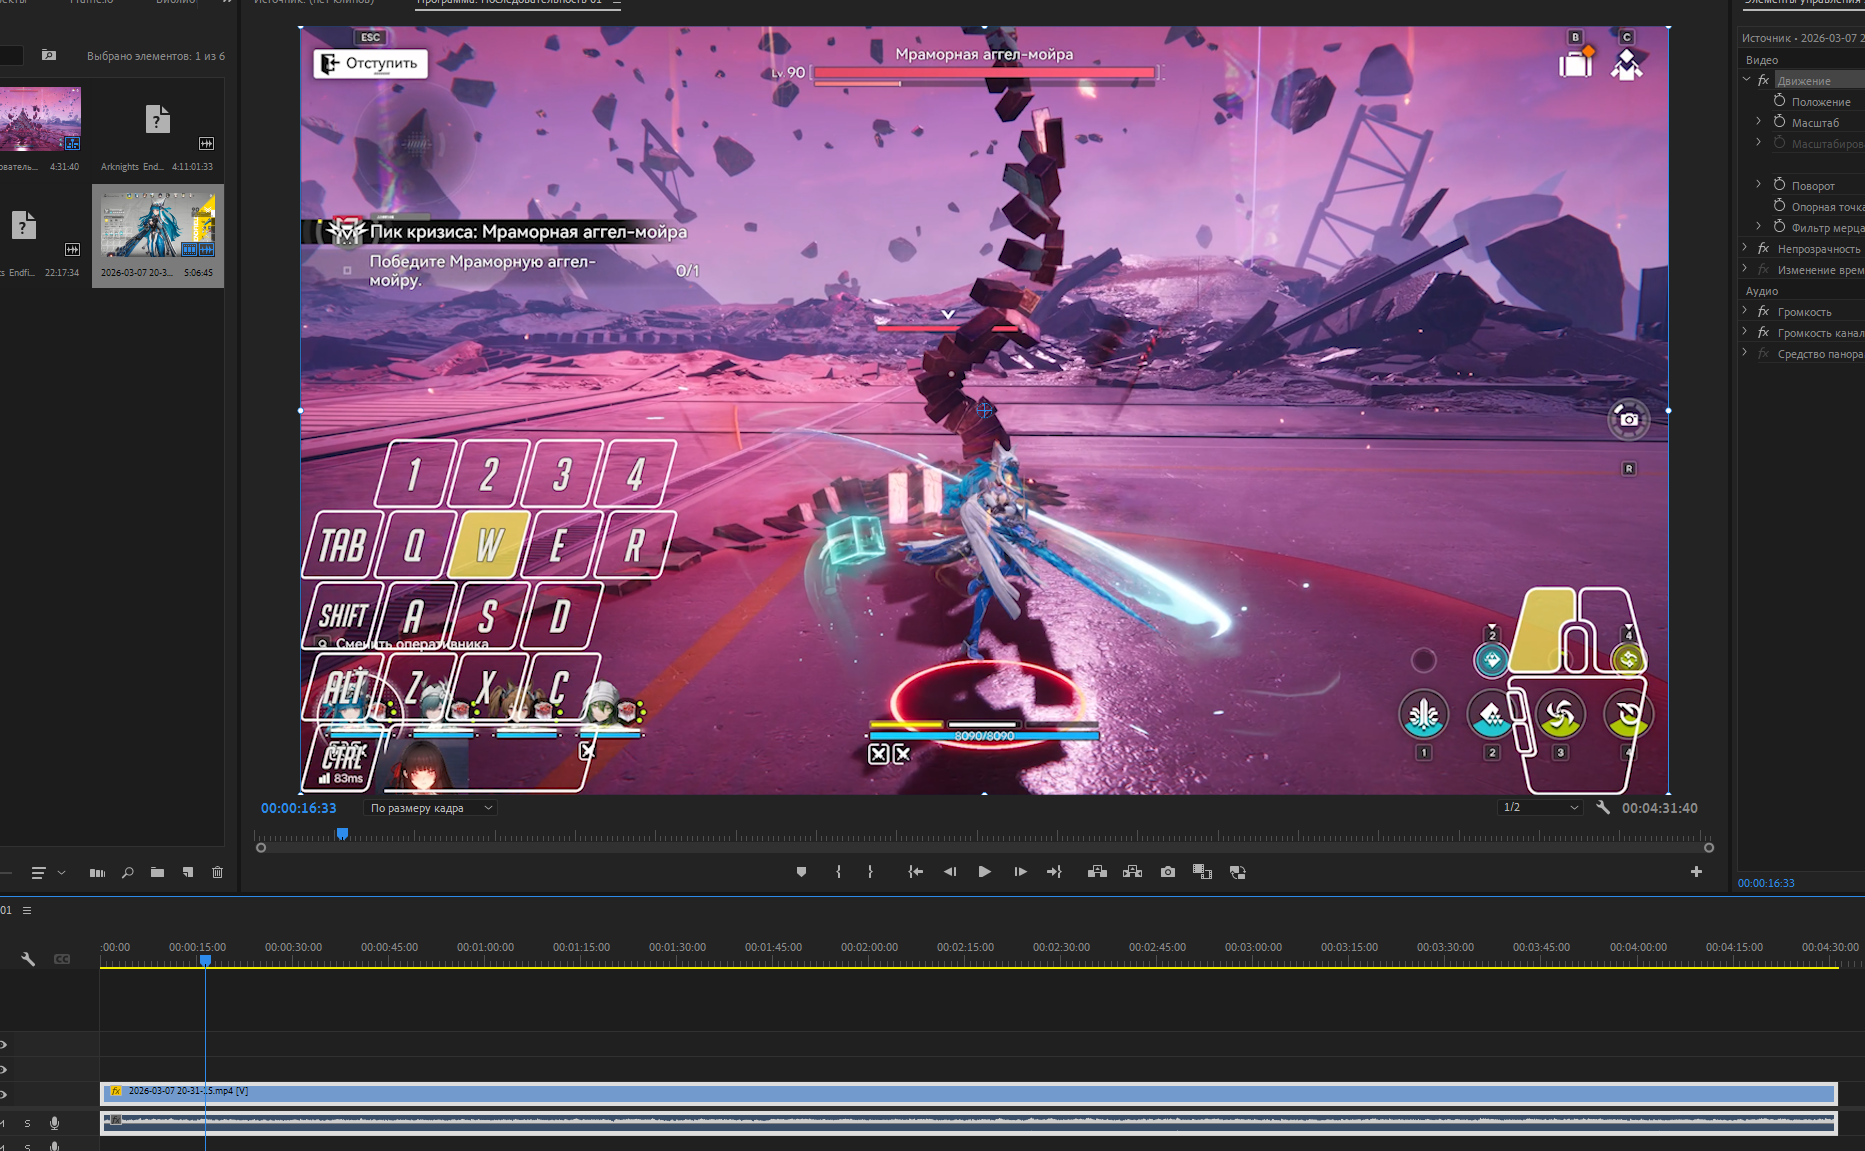
Task: Jump to the Out point
Action: tap(1054, 872)
